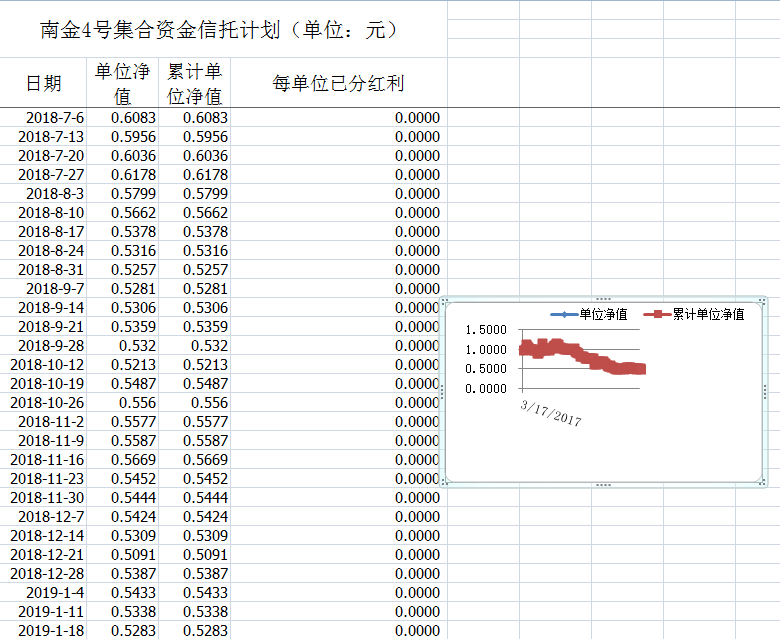Click the 0.5000 vertical axis label in chart
Image resolution: width=780 pixels, height=639 pixels.
486,368
